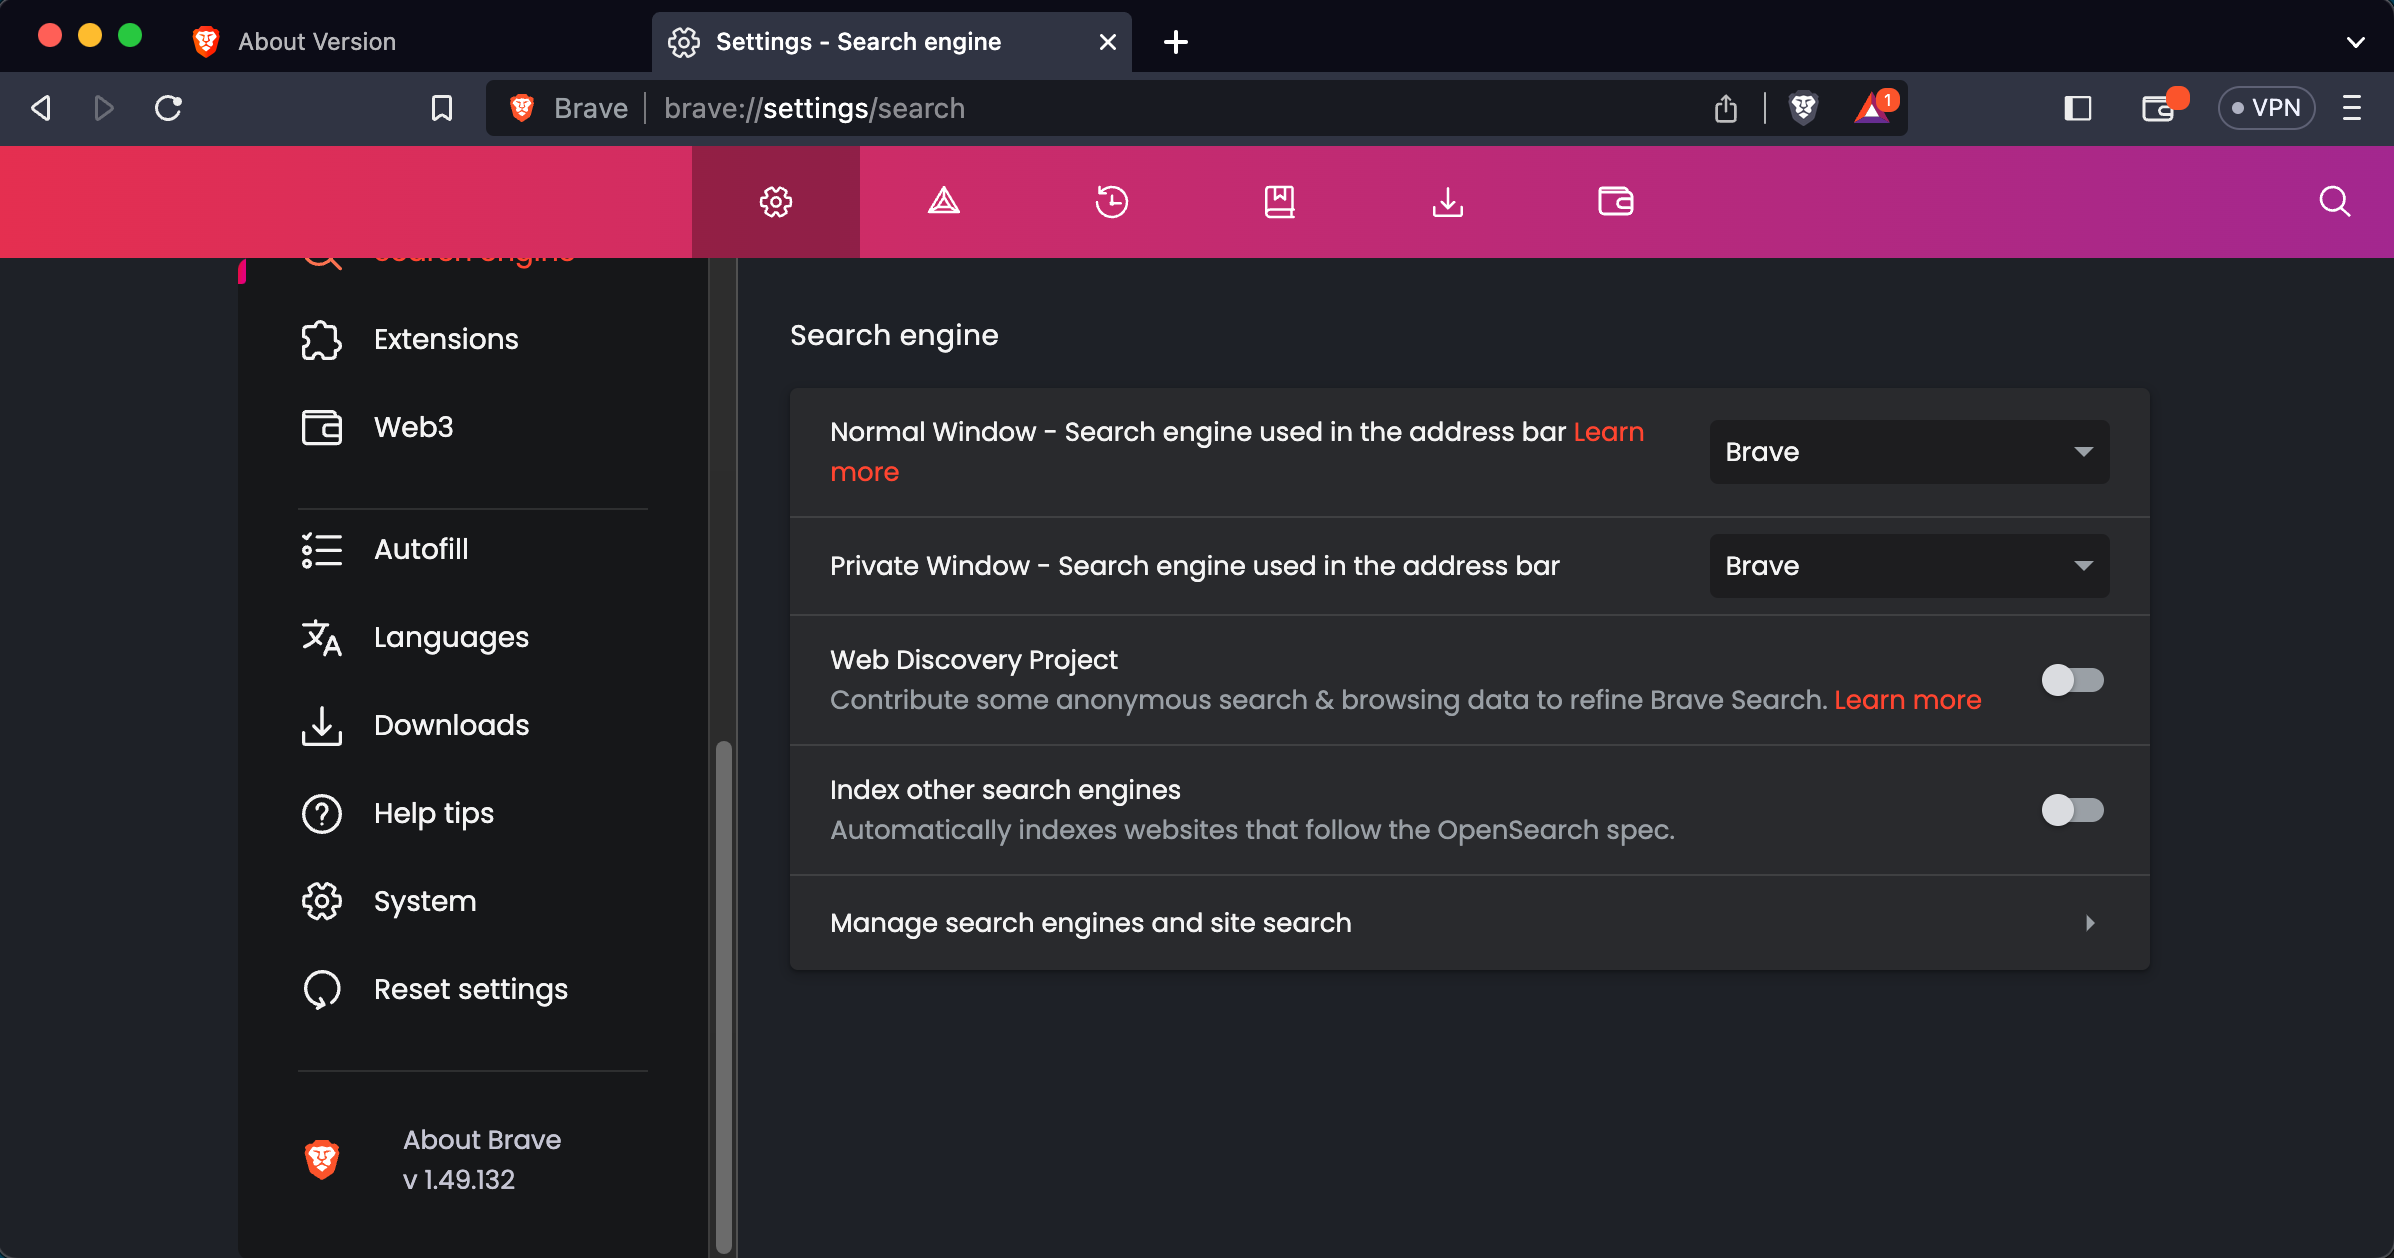The width and height of the screenshot is (2394, 1258).
Task: Click Learn more next to Brave Search
Action: click(x=1906, y=700)
